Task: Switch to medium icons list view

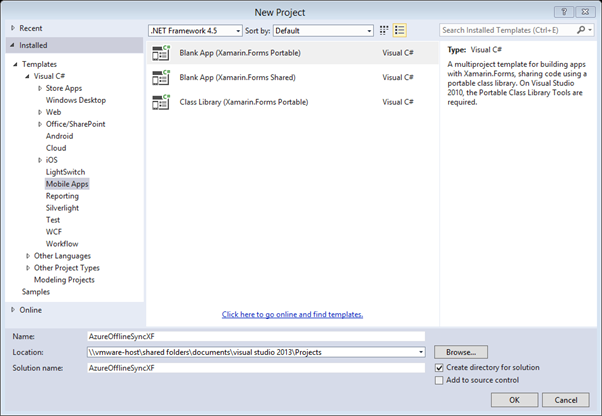Action: click(x=400, y=30)
